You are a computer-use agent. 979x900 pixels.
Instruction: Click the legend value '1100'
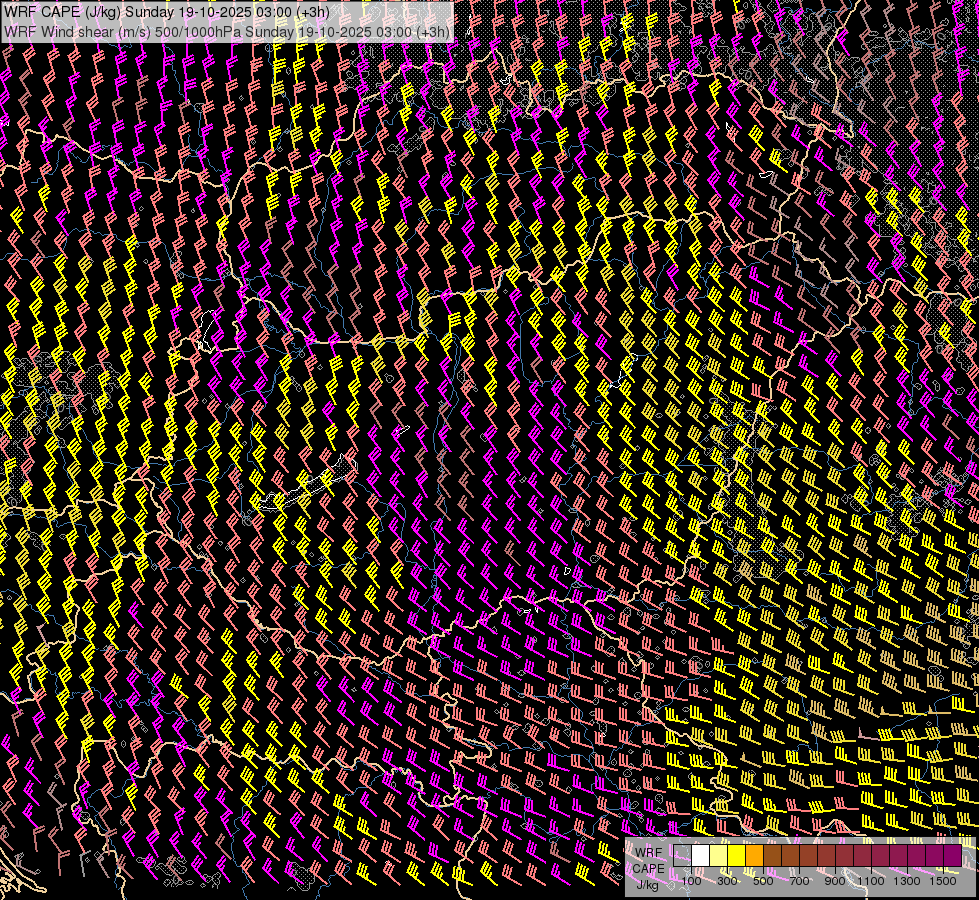871,881
